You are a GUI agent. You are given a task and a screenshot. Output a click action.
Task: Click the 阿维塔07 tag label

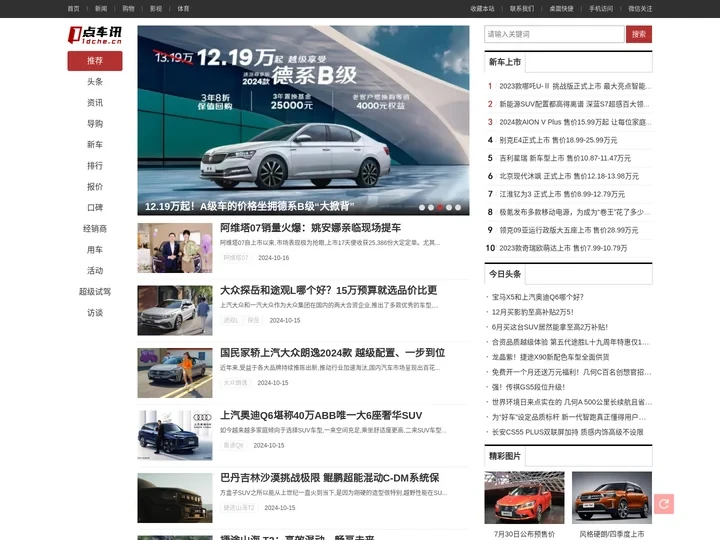click(236, 258)
